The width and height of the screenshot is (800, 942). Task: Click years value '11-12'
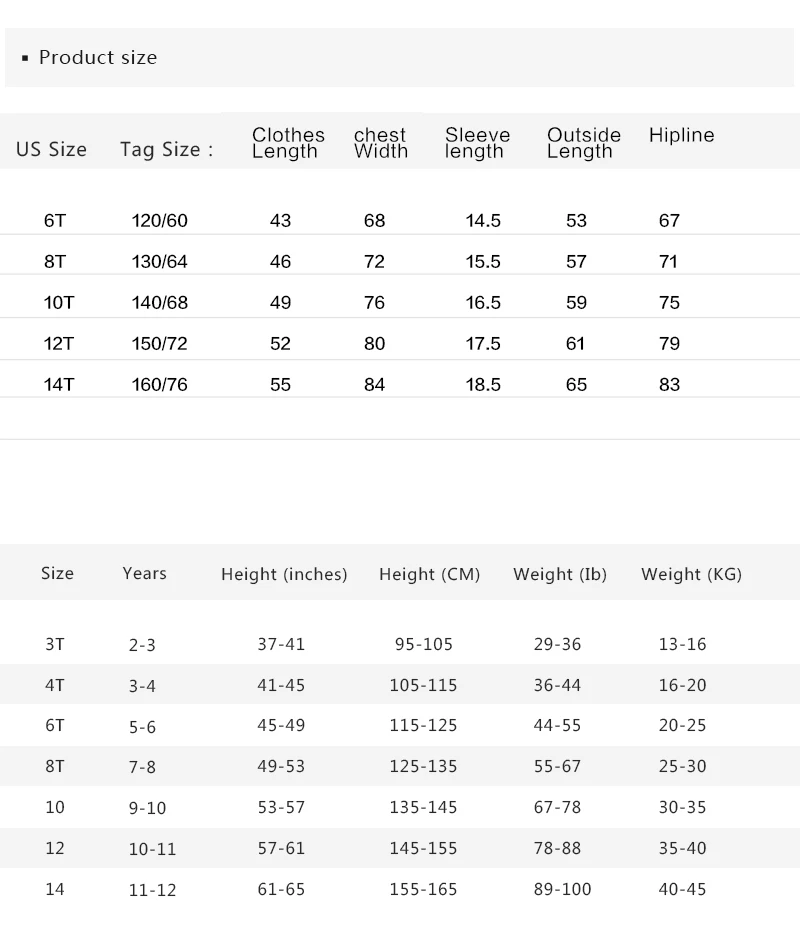[153, 890]
